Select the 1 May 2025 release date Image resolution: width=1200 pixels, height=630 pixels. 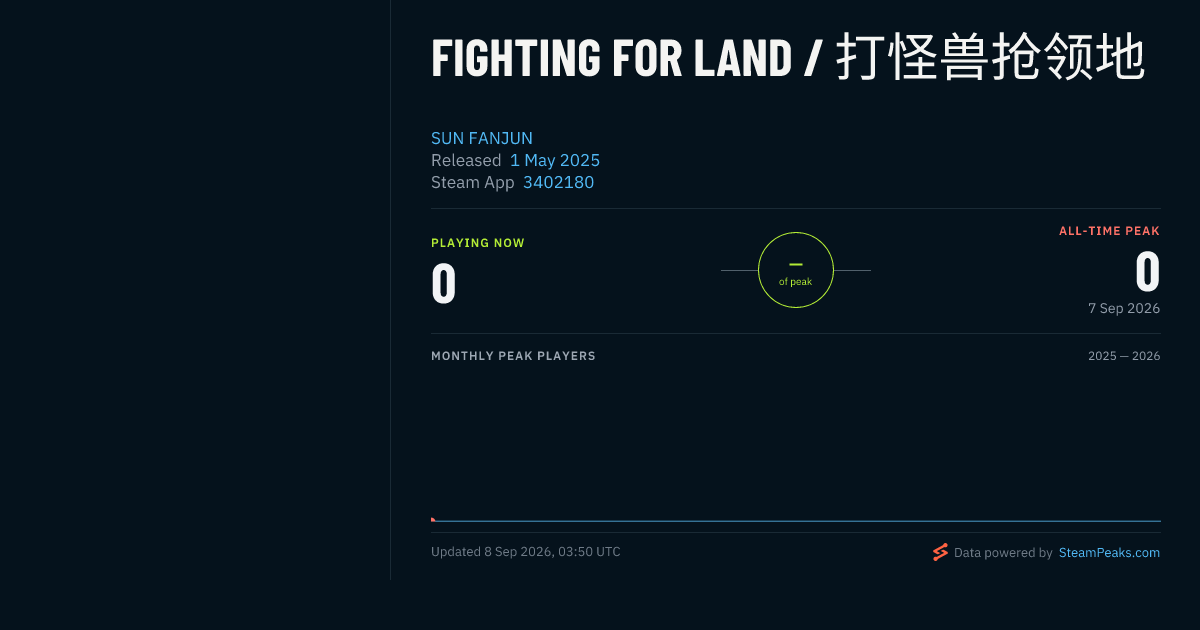click(555, 160)
